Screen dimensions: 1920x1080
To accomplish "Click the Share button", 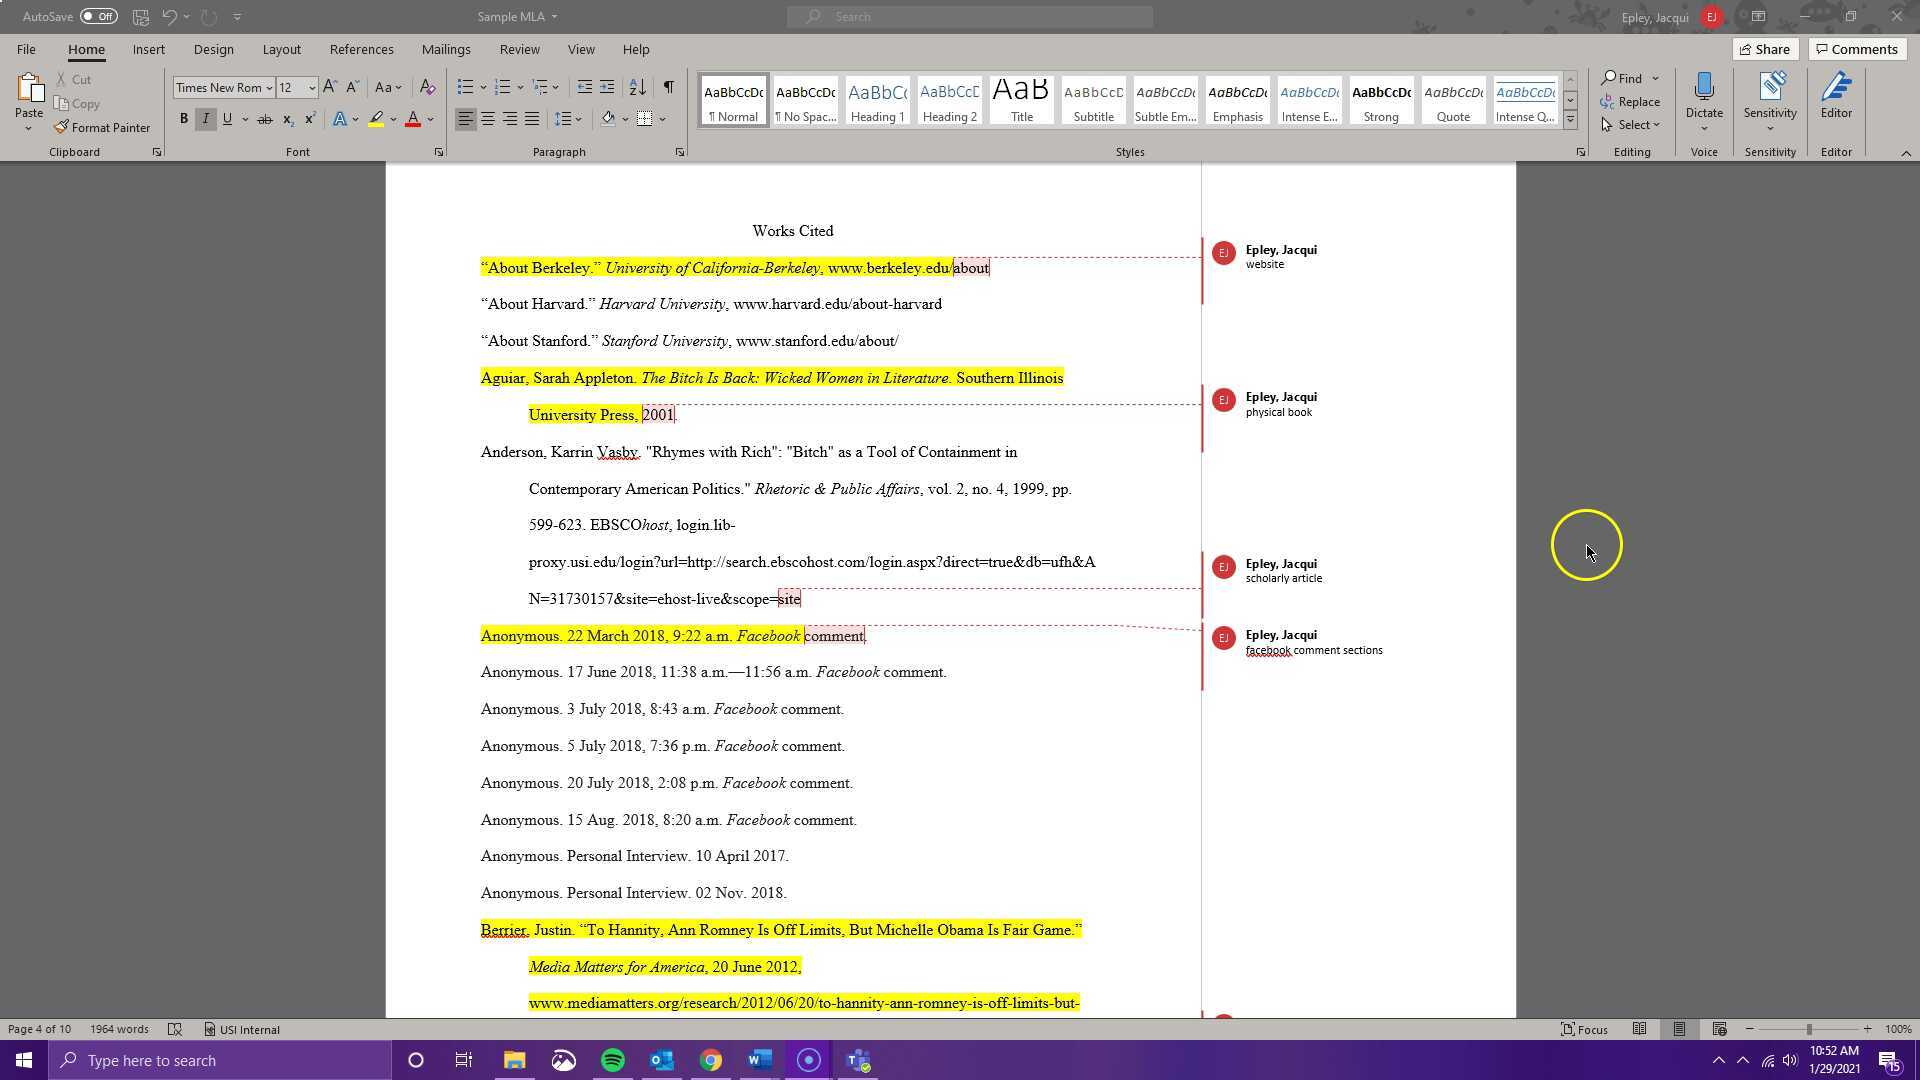I will point(1764,49).
